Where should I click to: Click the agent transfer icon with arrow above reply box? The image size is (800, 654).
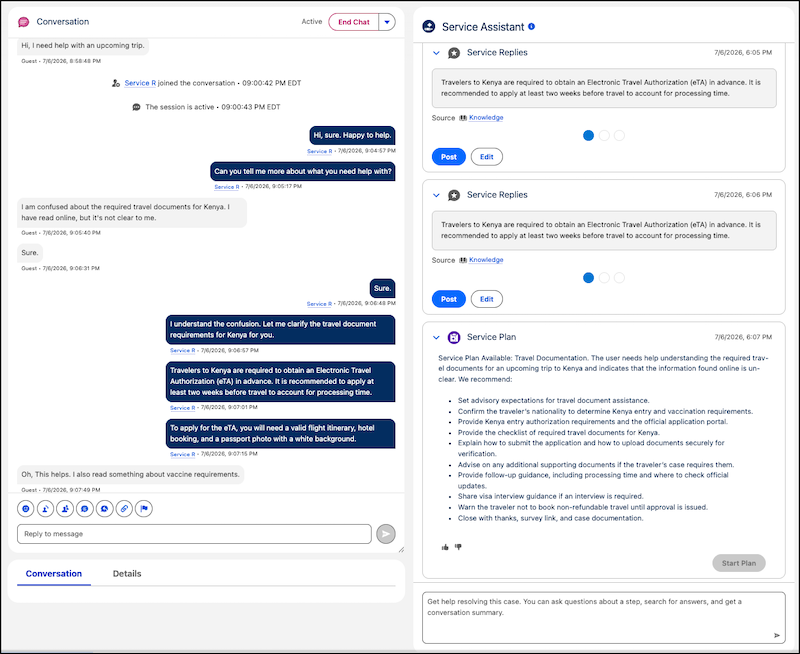click(45, 509)
